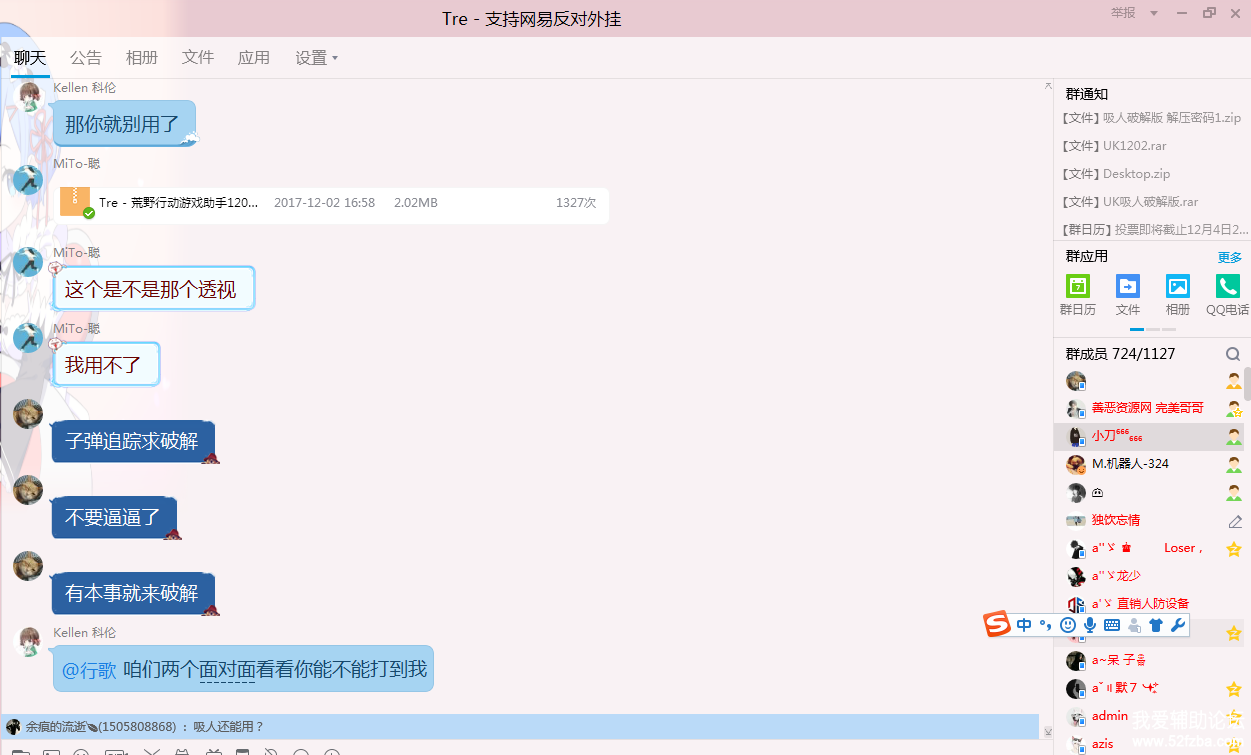Click the message bubble 我用不了

106,365
